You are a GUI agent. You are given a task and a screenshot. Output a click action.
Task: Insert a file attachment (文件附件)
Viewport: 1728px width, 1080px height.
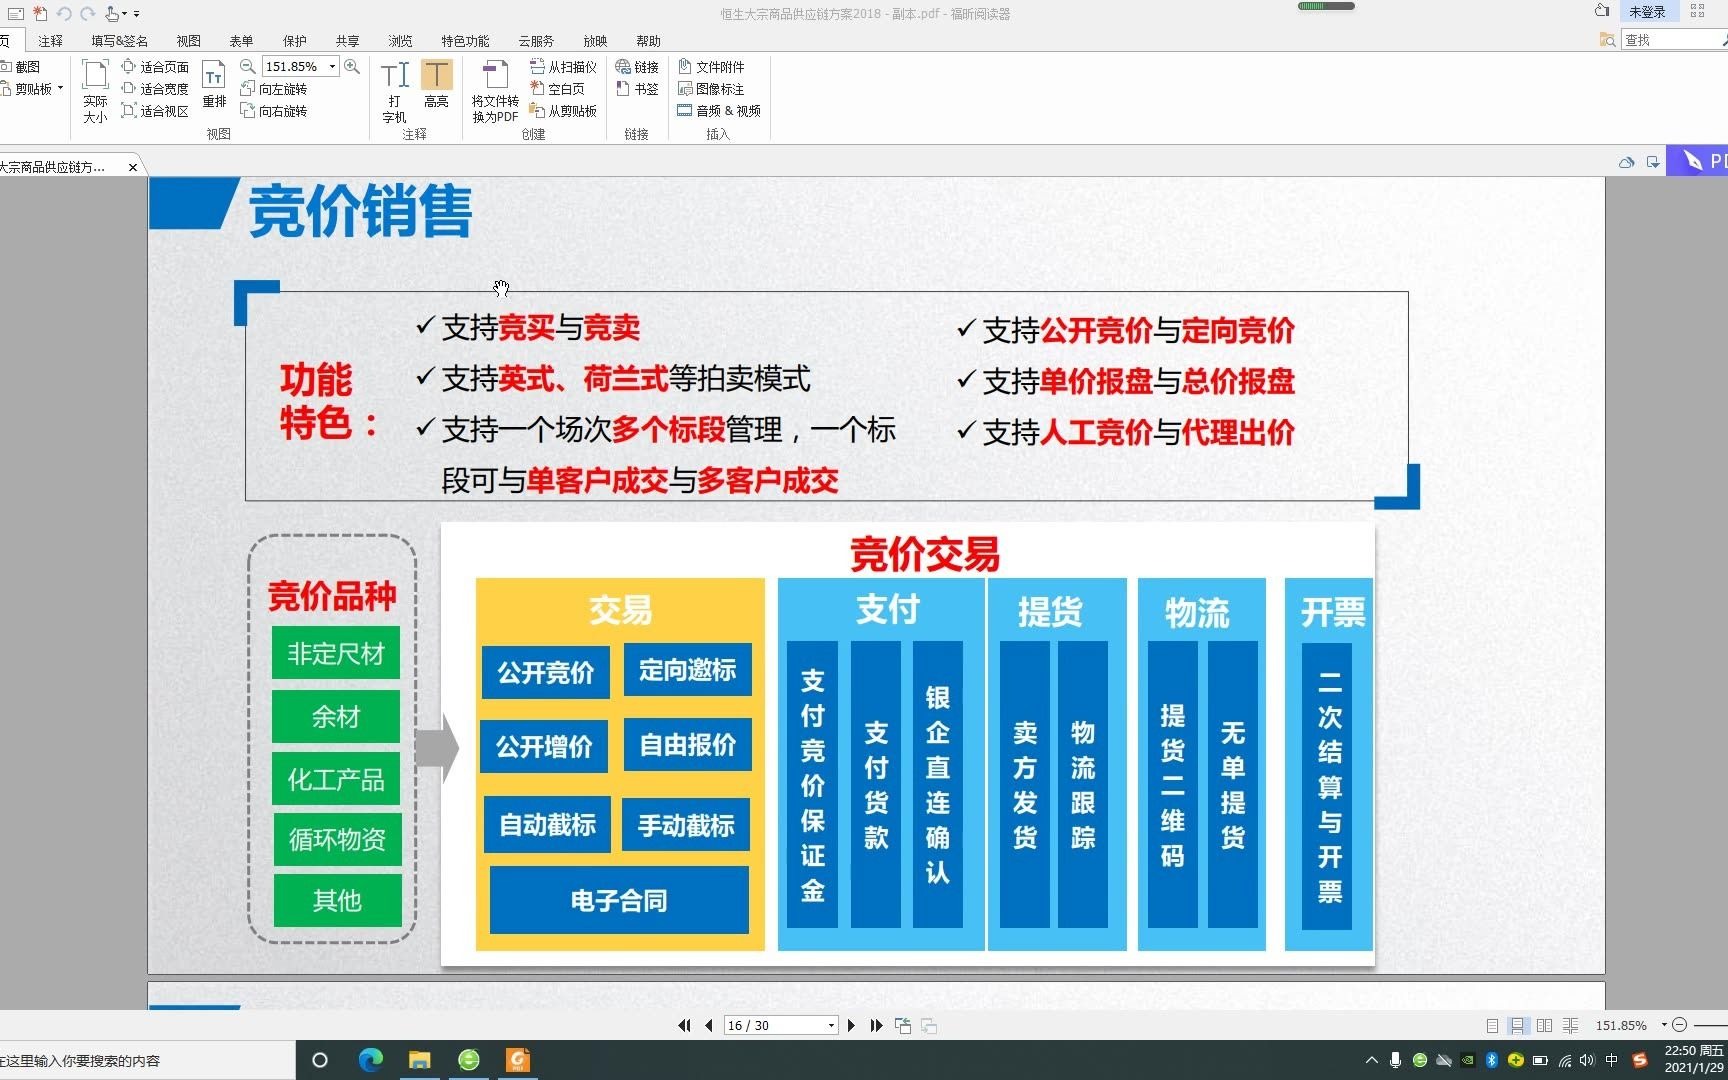pos(711,67)
